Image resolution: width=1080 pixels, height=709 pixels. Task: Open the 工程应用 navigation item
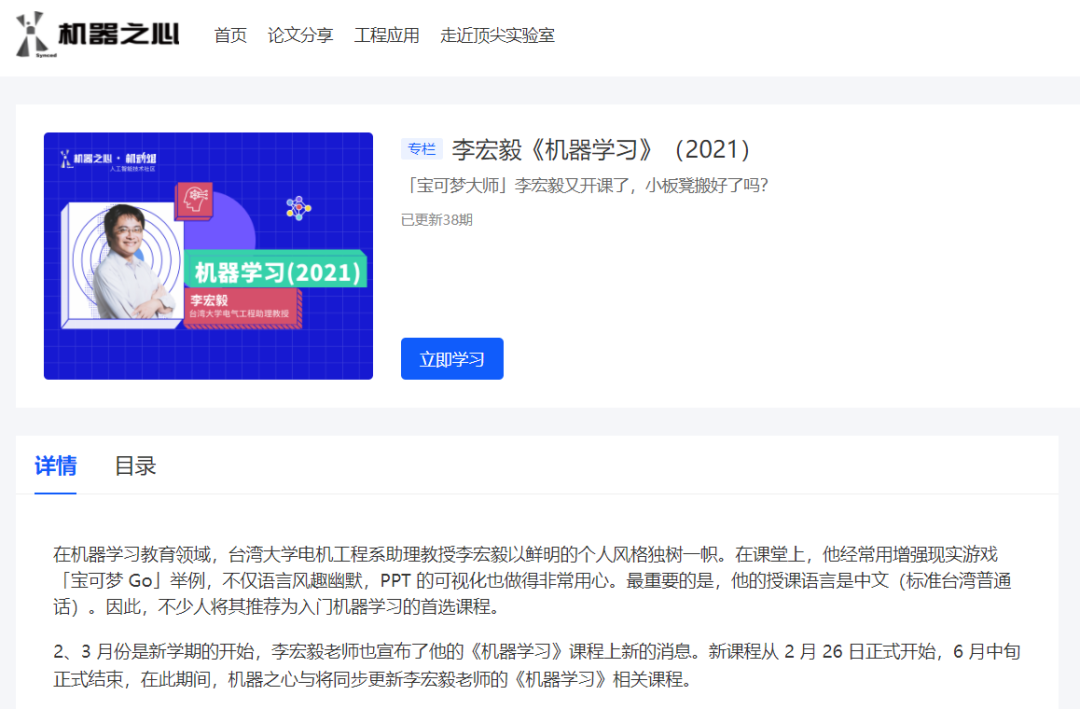[386, 35]
